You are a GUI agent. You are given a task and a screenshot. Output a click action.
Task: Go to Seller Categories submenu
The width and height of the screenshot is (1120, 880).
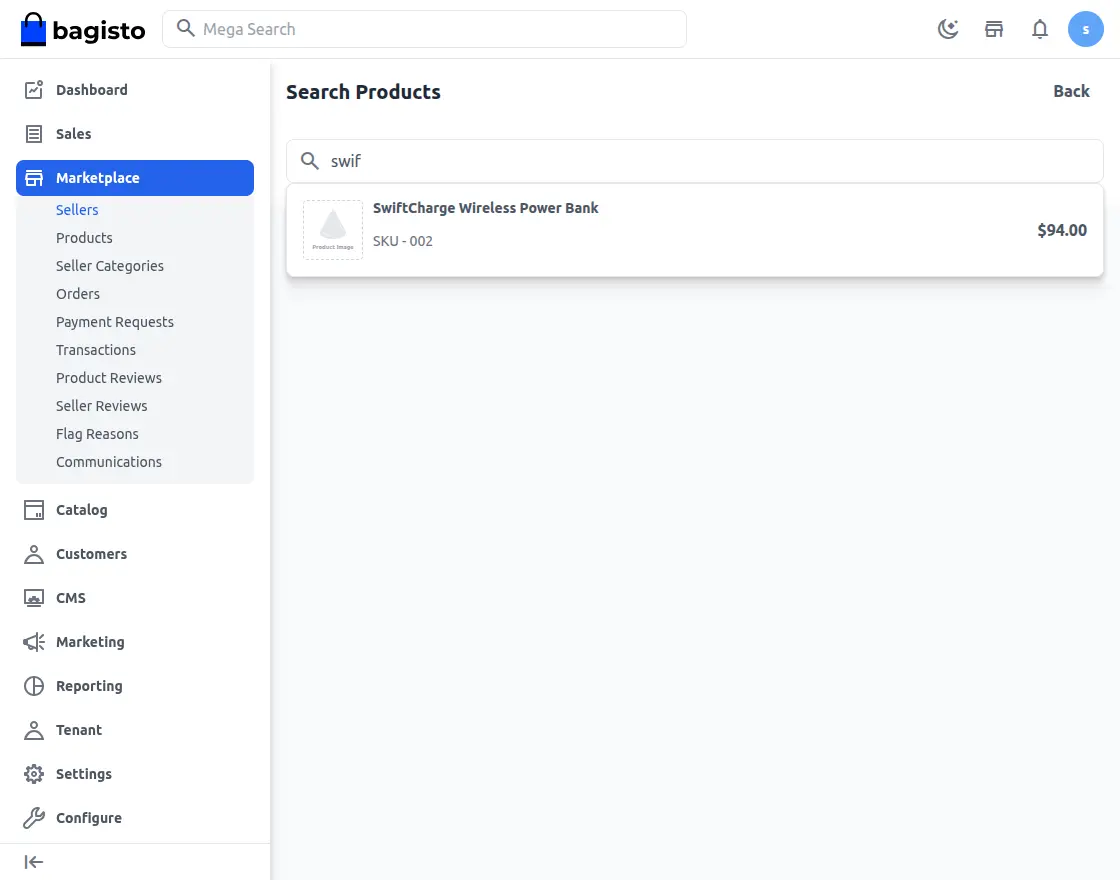point(110,266)
